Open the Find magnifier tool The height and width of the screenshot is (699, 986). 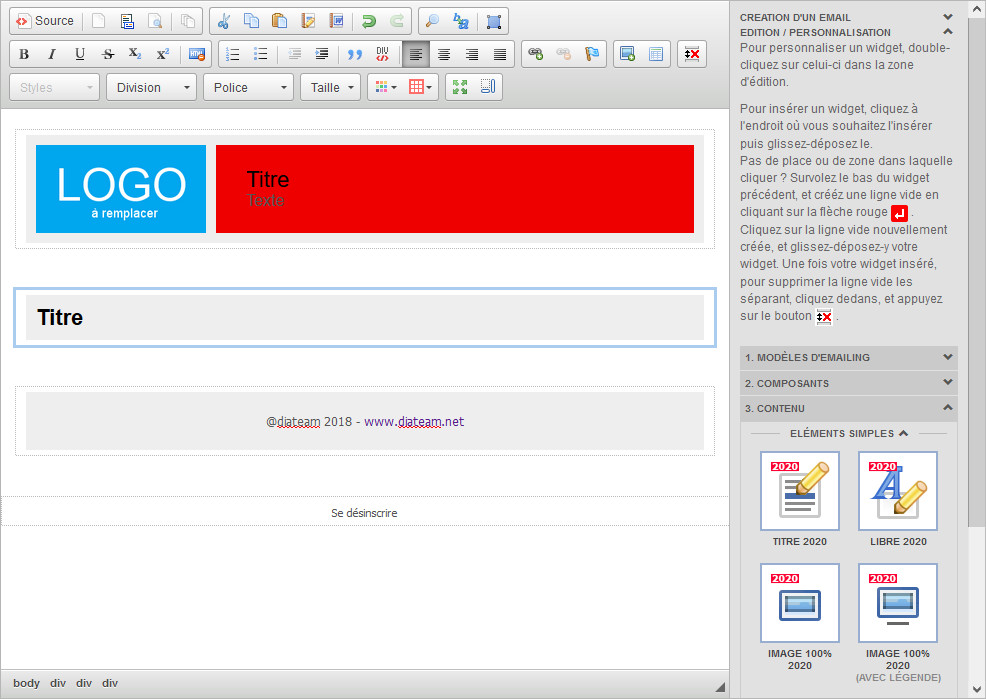coord(432,21)
